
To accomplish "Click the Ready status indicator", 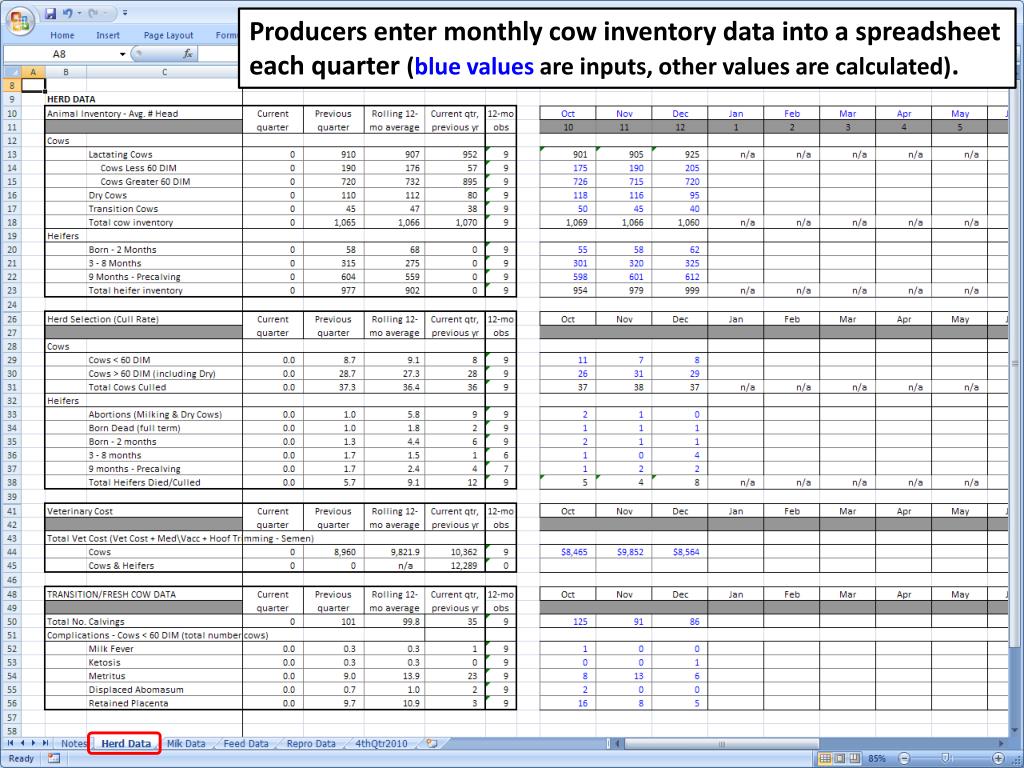I will 22,758.
